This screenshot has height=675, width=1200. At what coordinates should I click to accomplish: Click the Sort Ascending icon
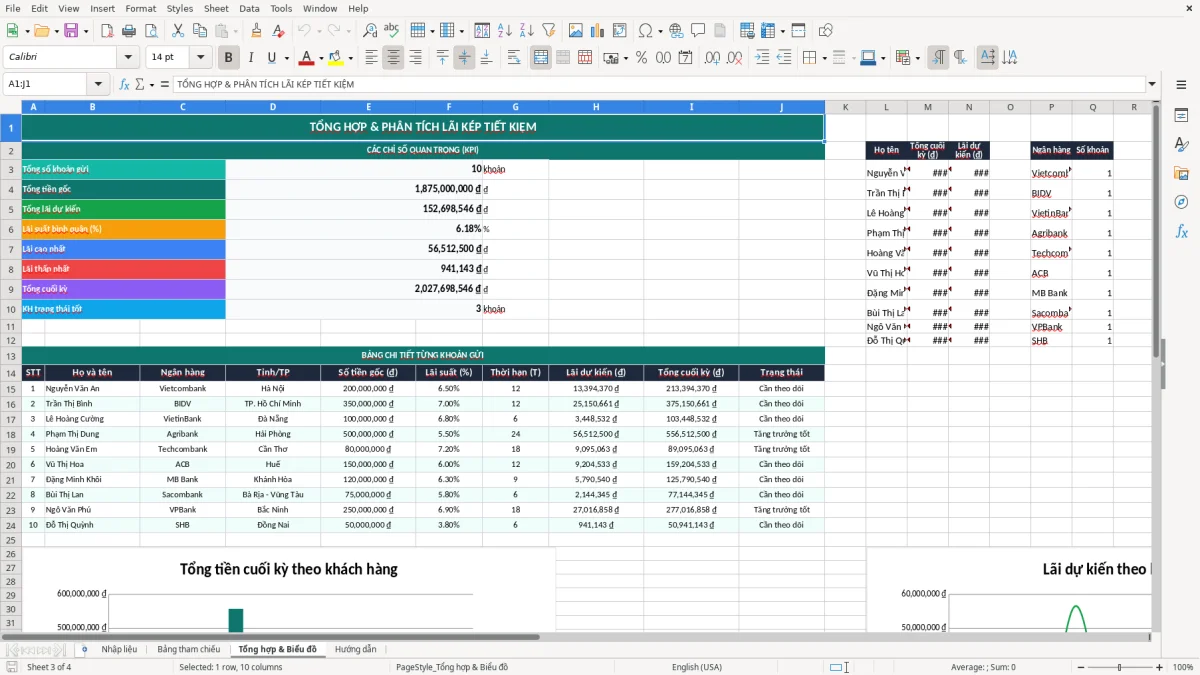pos(504,31)
